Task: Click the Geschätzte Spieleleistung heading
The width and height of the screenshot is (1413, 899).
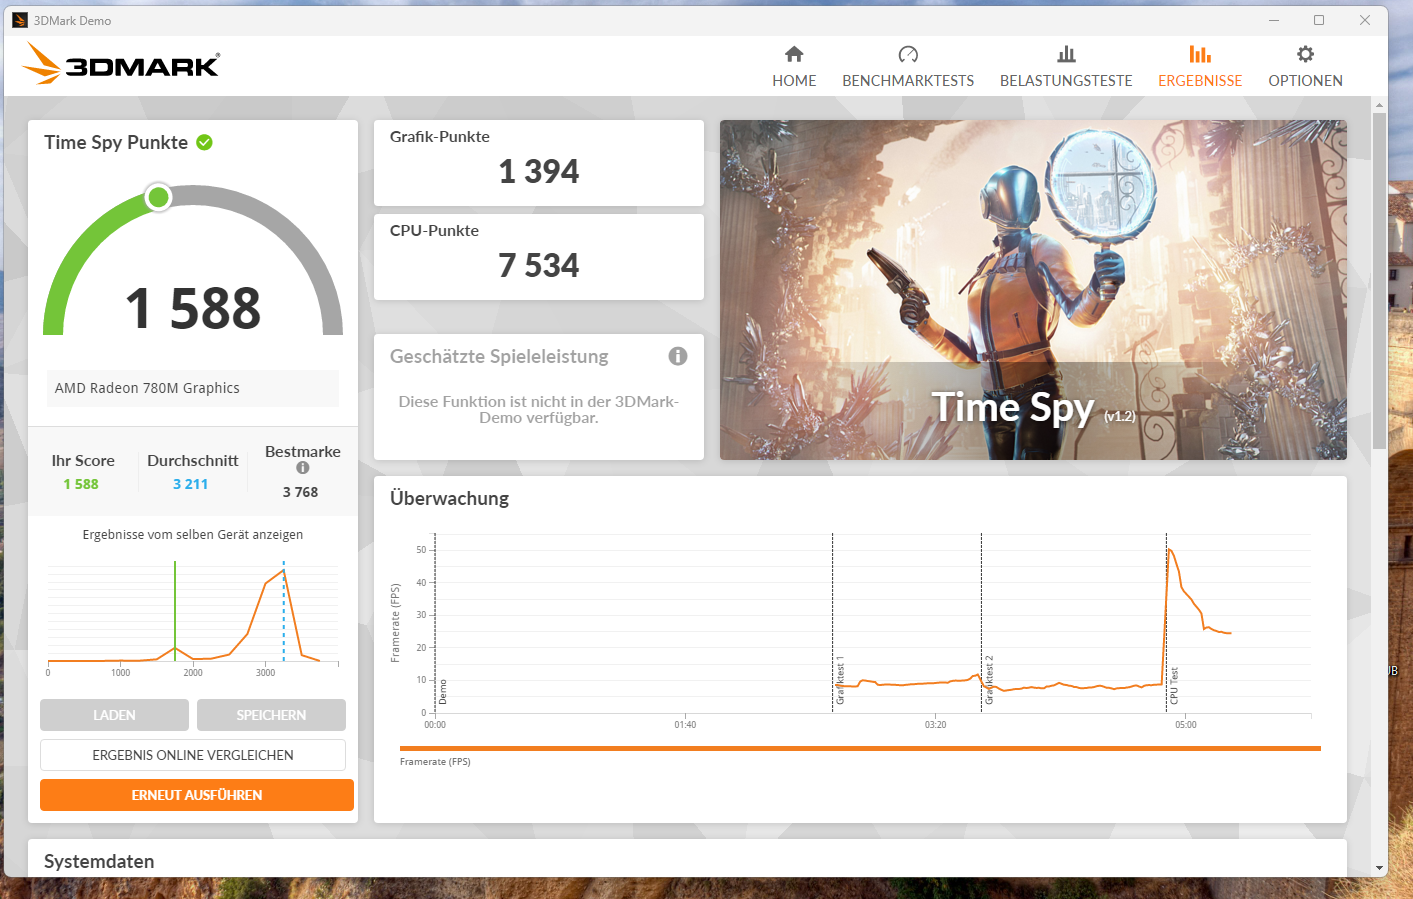Action: [x=499, y=357]
